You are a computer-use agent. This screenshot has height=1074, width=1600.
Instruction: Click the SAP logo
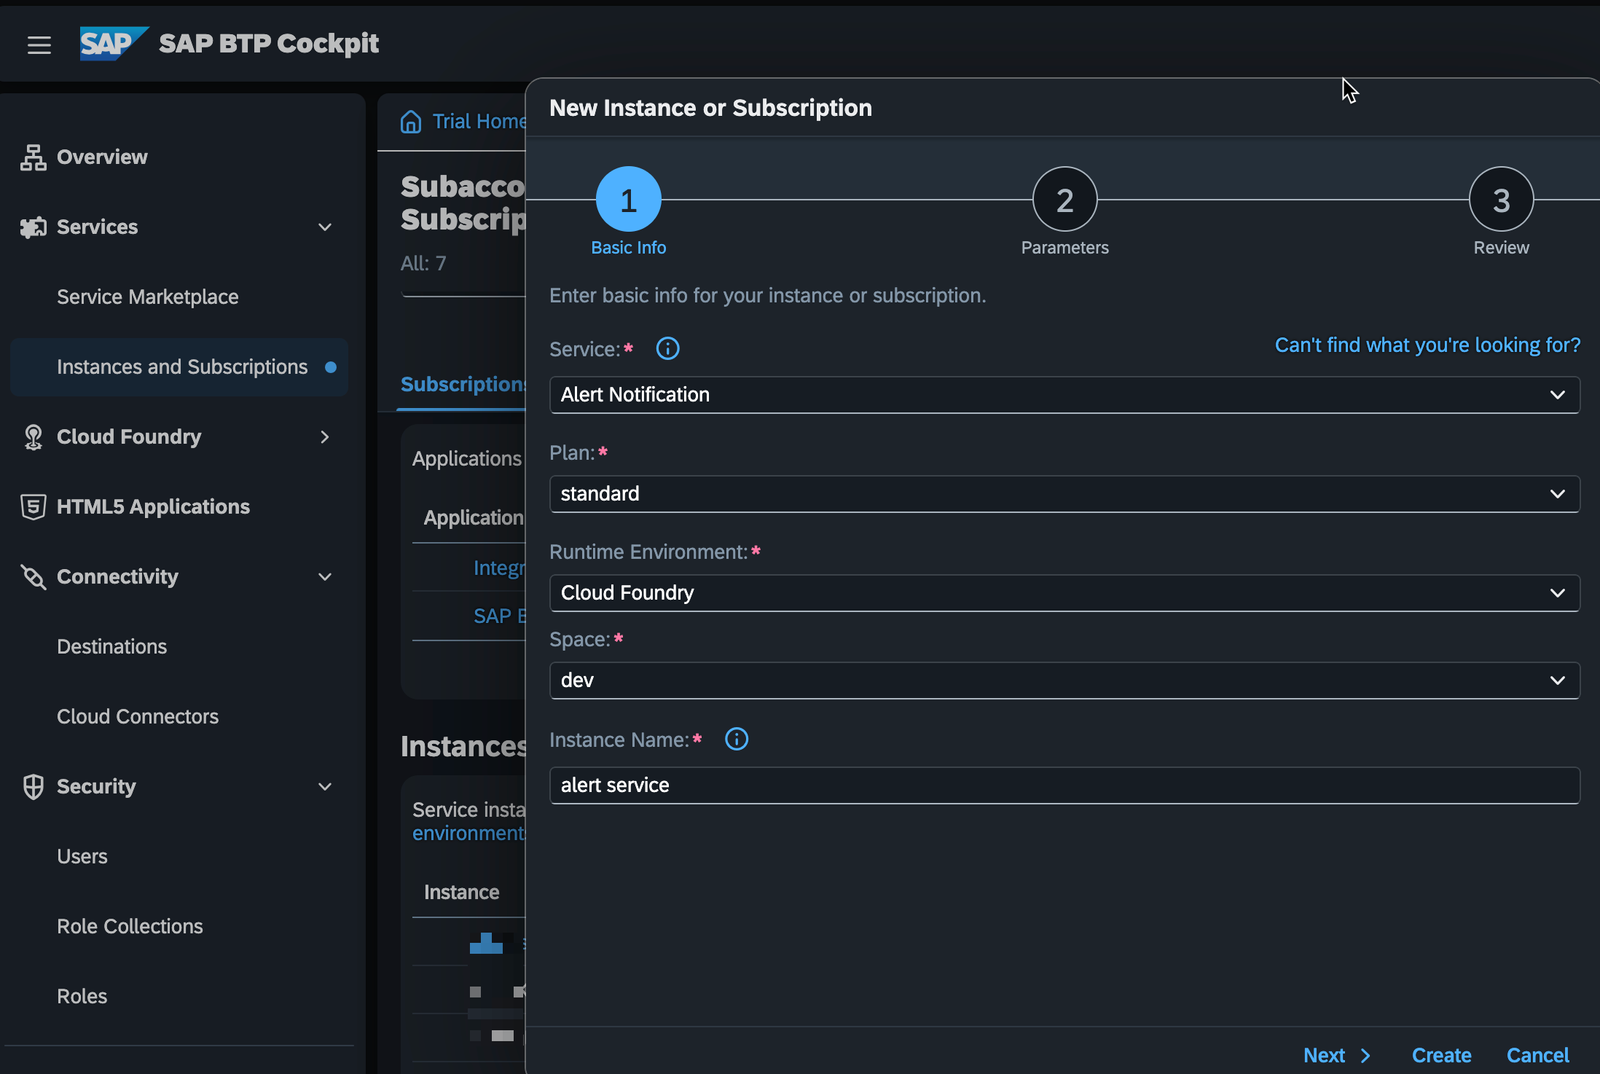click(112, 44)
